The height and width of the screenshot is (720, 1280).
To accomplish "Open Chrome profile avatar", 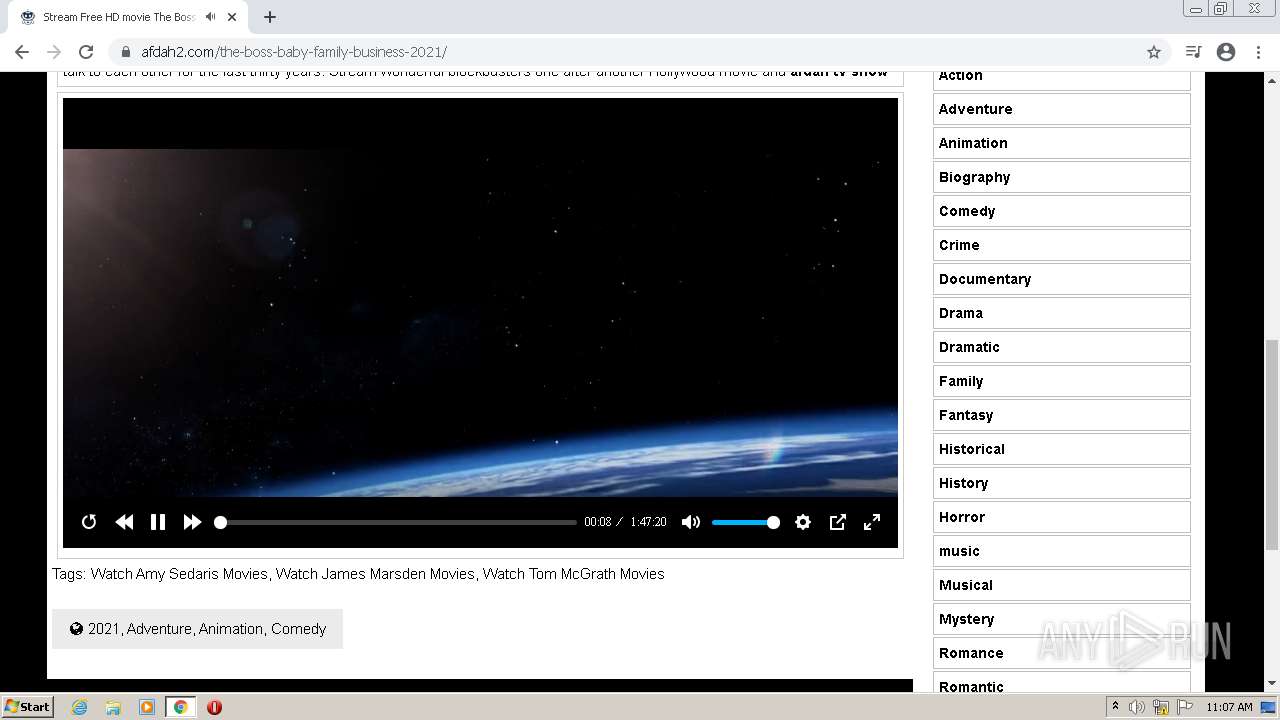I will tap(1226, 52).
